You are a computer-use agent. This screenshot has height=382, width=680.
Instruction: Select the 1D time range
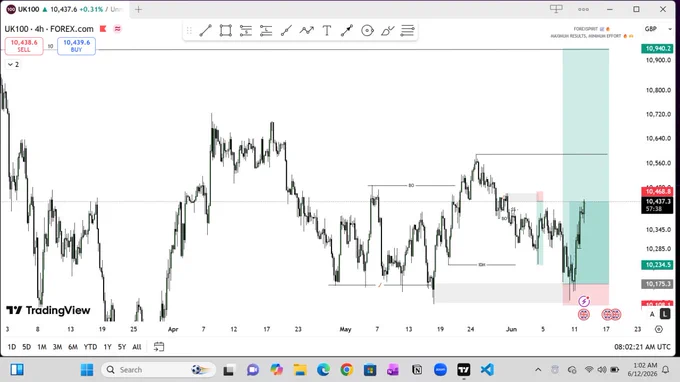click(12, 347)
